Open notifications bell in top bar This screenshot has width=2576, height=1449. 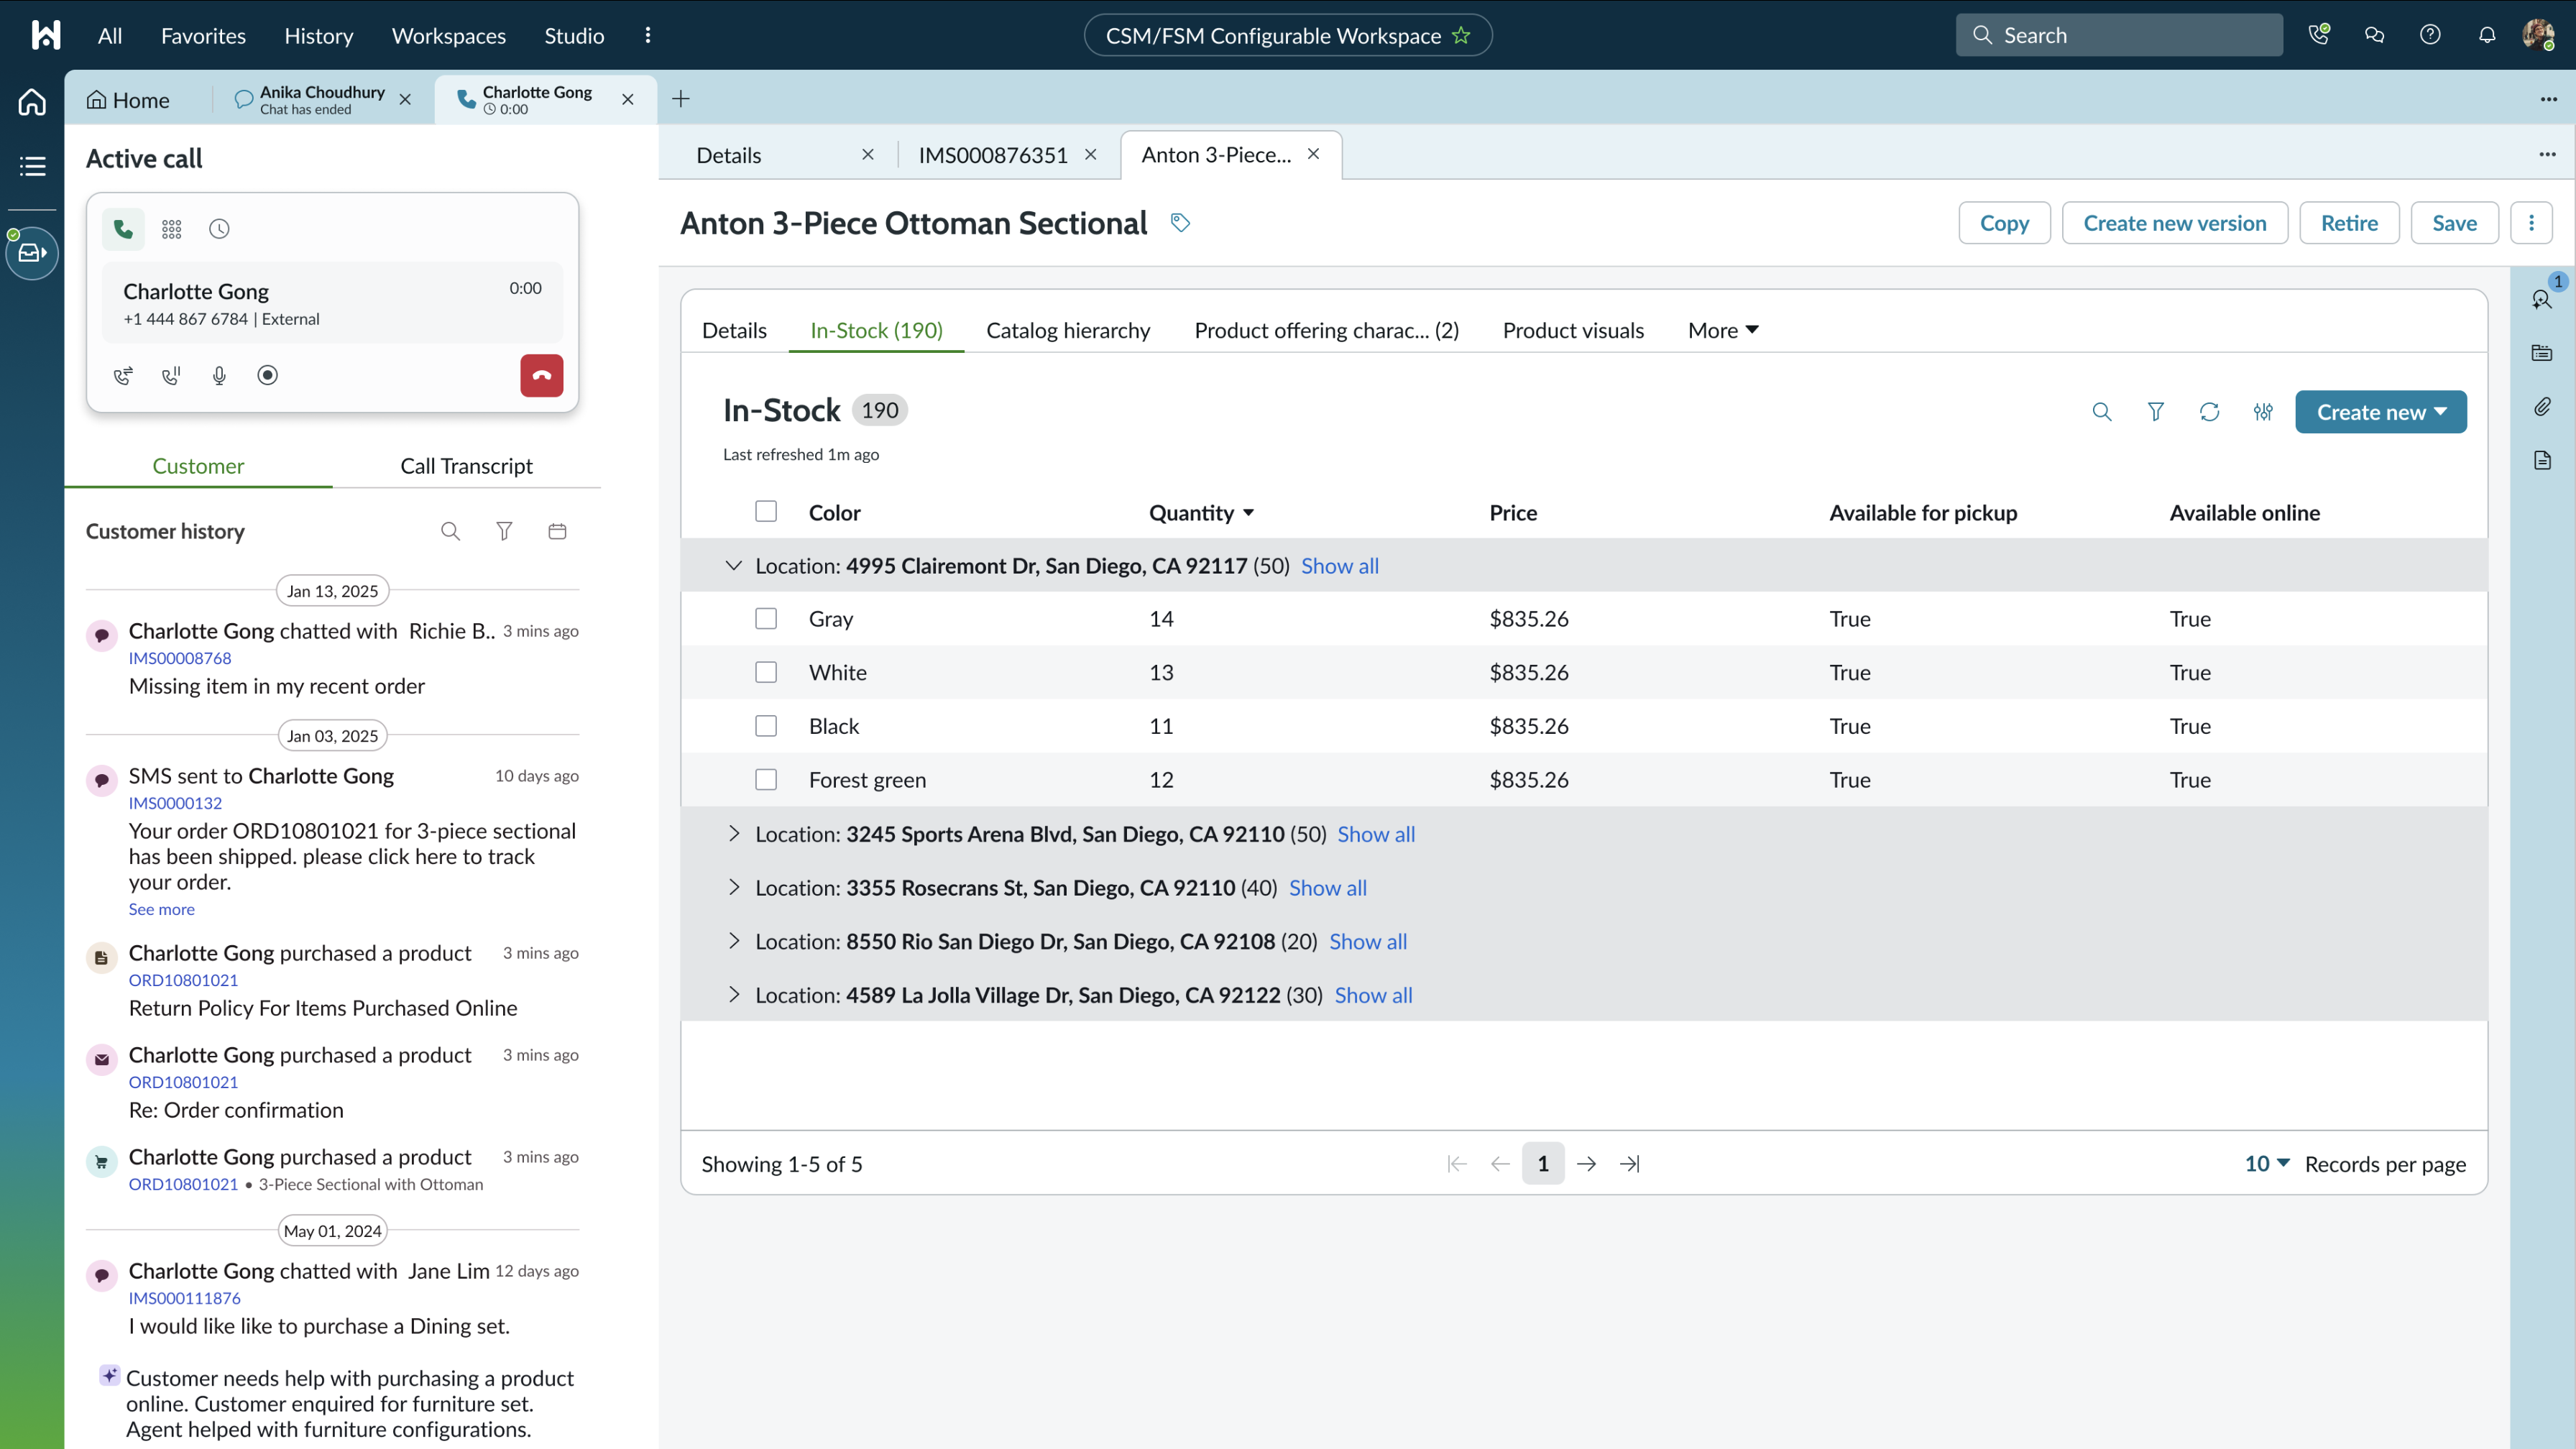click(2486, 35)
